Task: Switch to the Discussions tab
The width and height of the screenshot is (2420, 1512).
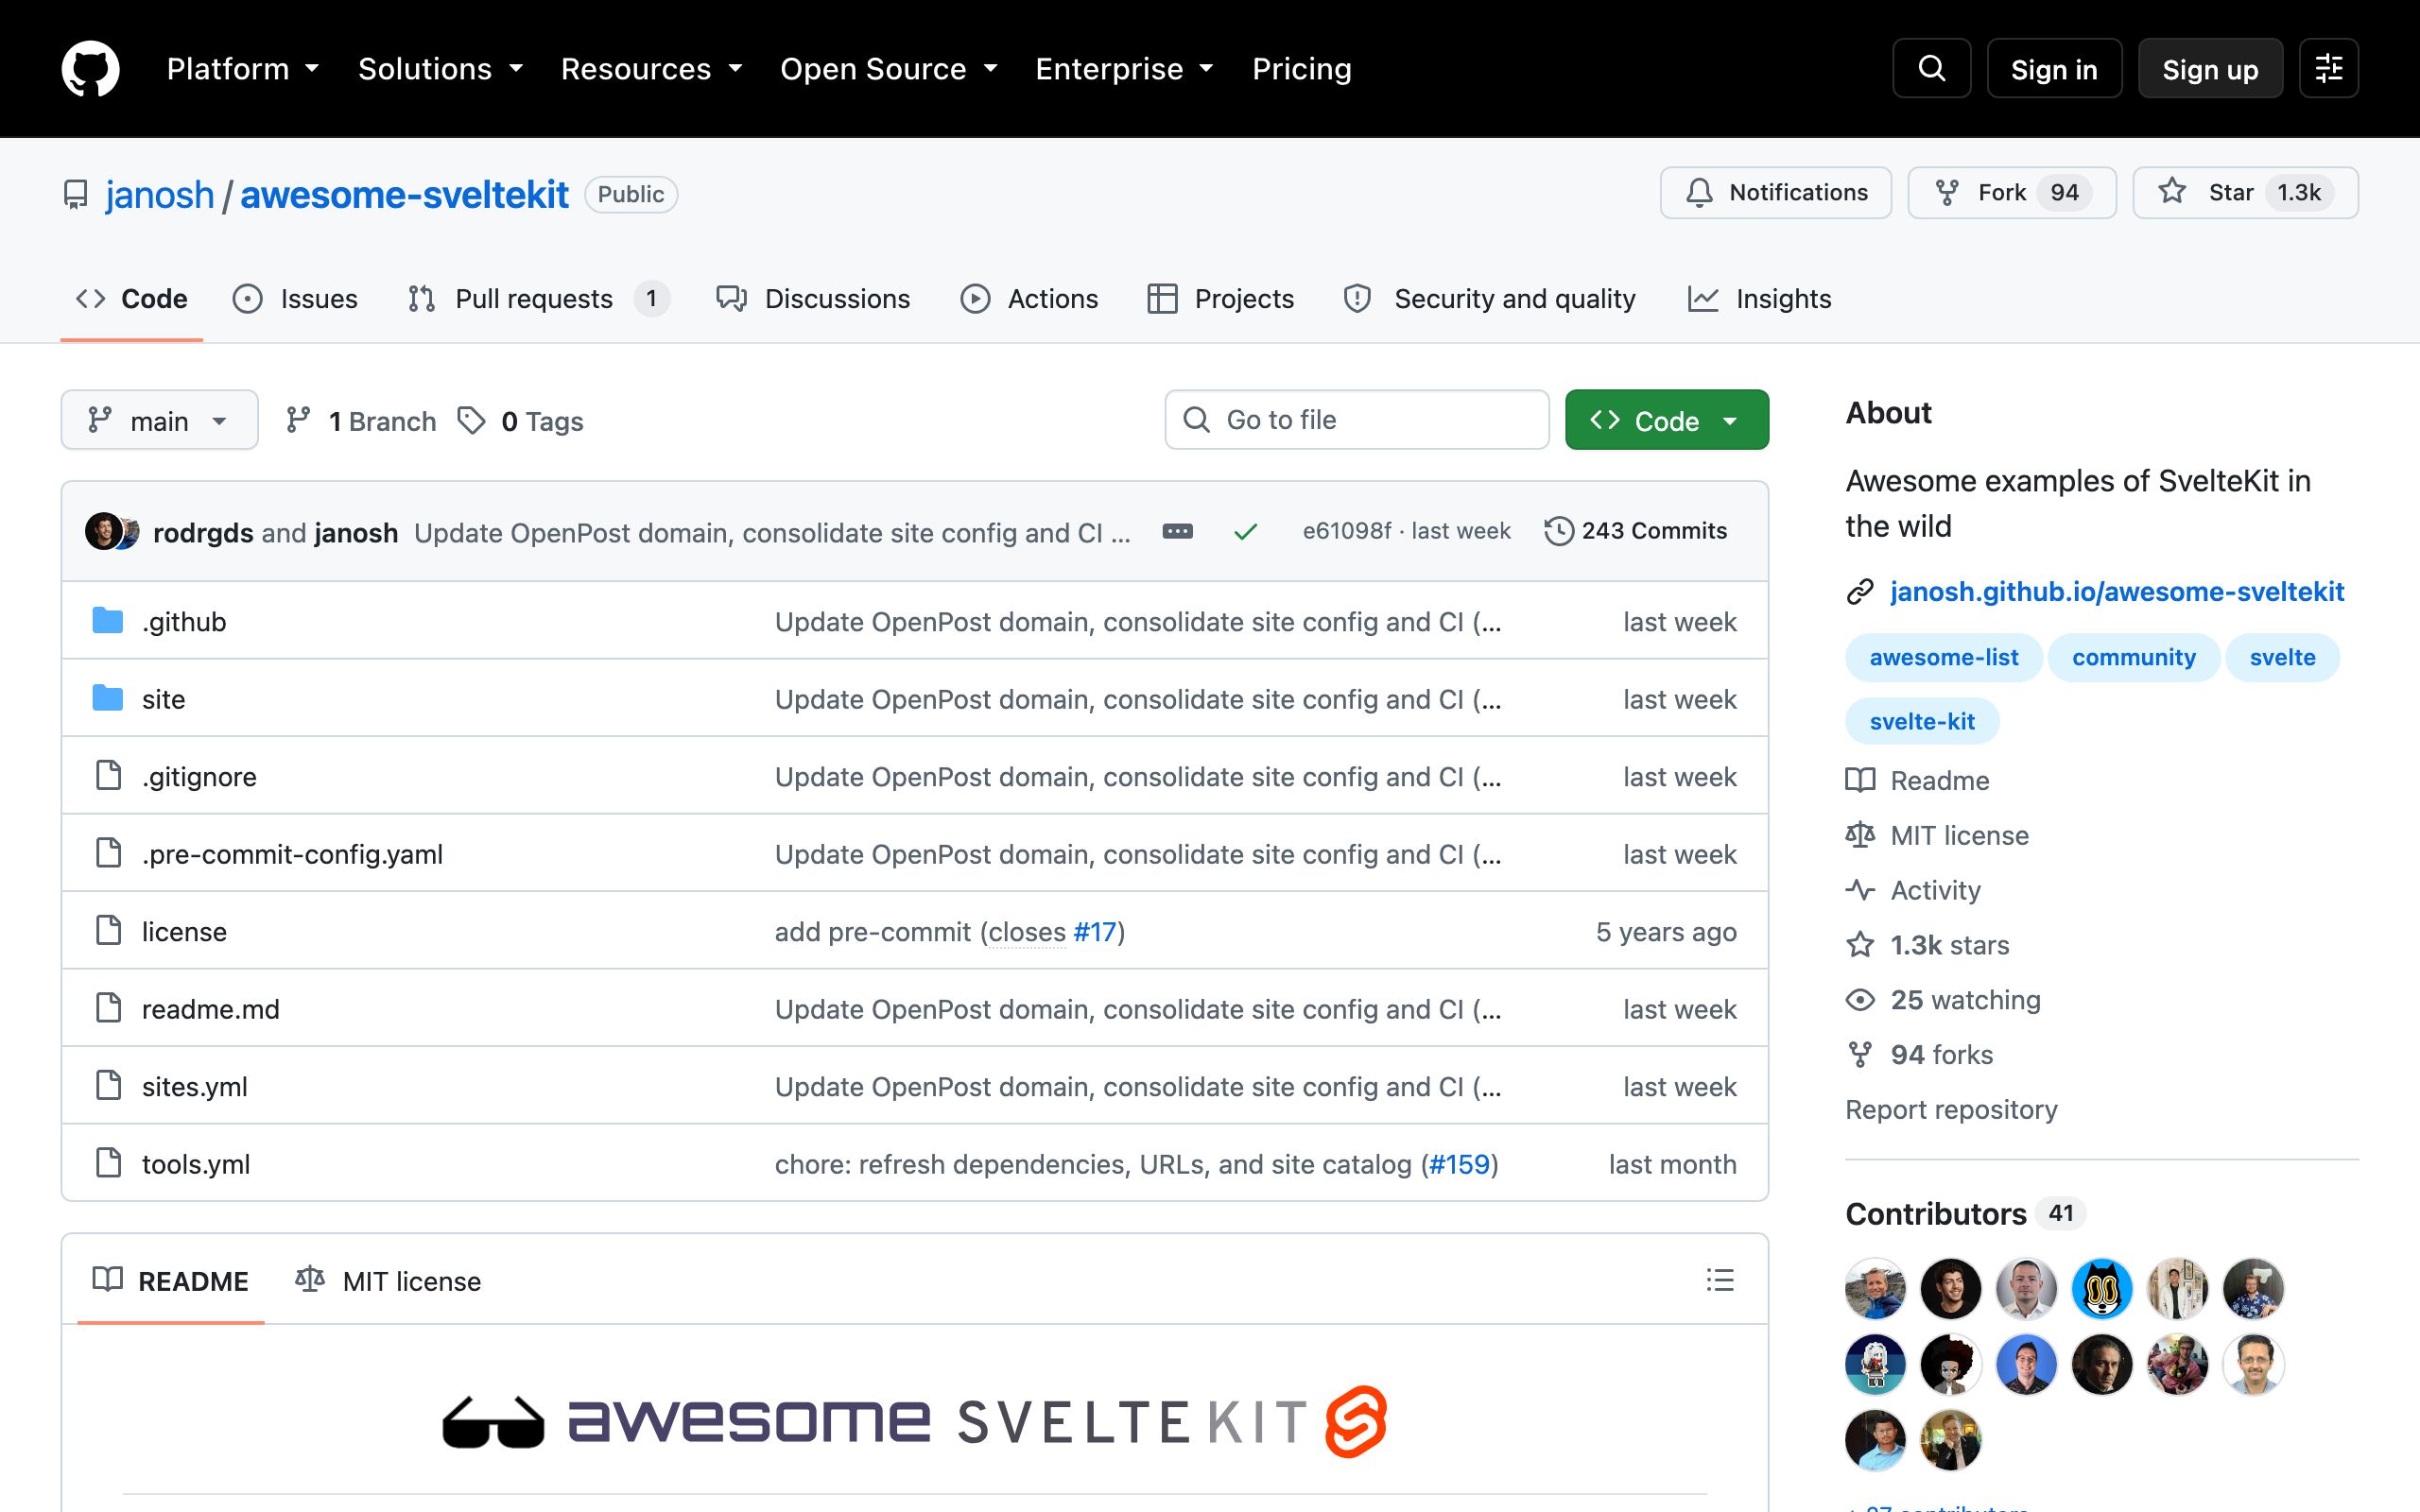Action: click(x=813, y=299)
